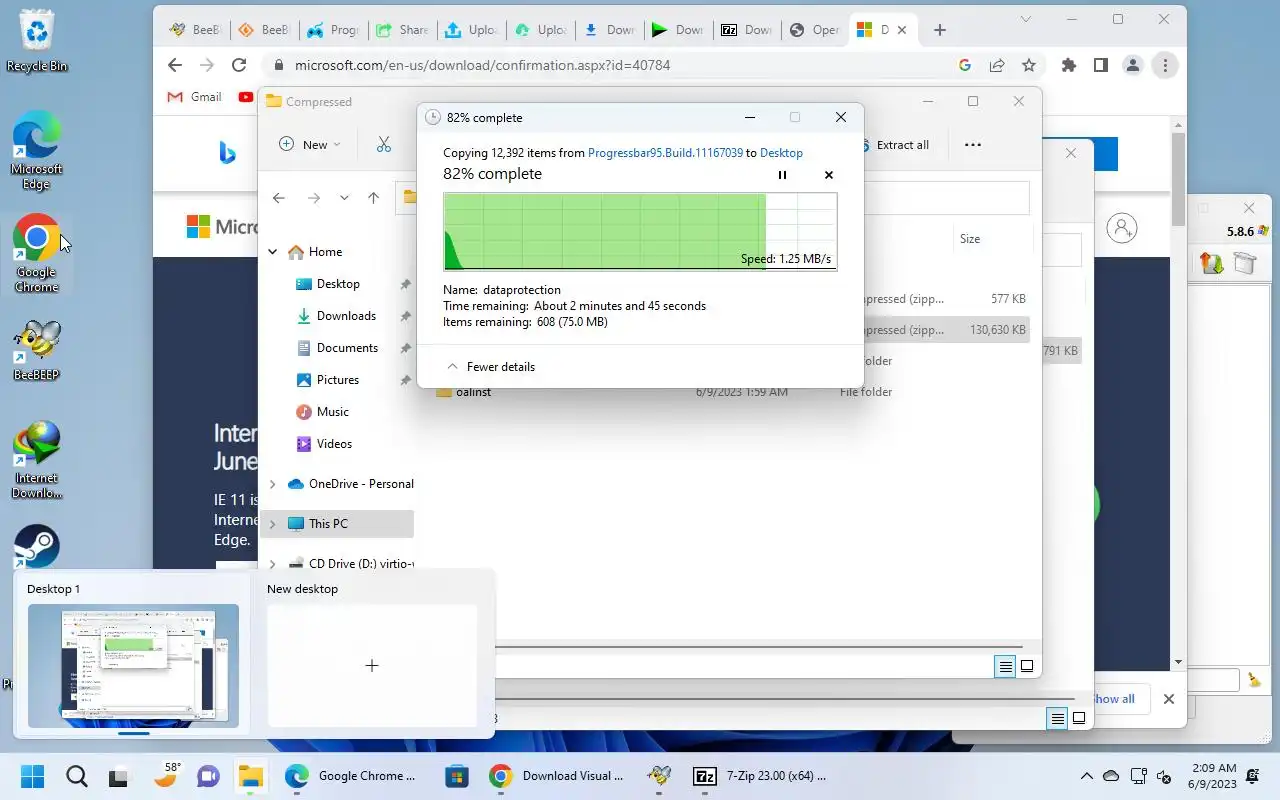Image resolution: width=1280 pixels, height=800 pixels.
Task: Click Task View taskbar icon
Action: pyautogui.click(x=119, y=776)
